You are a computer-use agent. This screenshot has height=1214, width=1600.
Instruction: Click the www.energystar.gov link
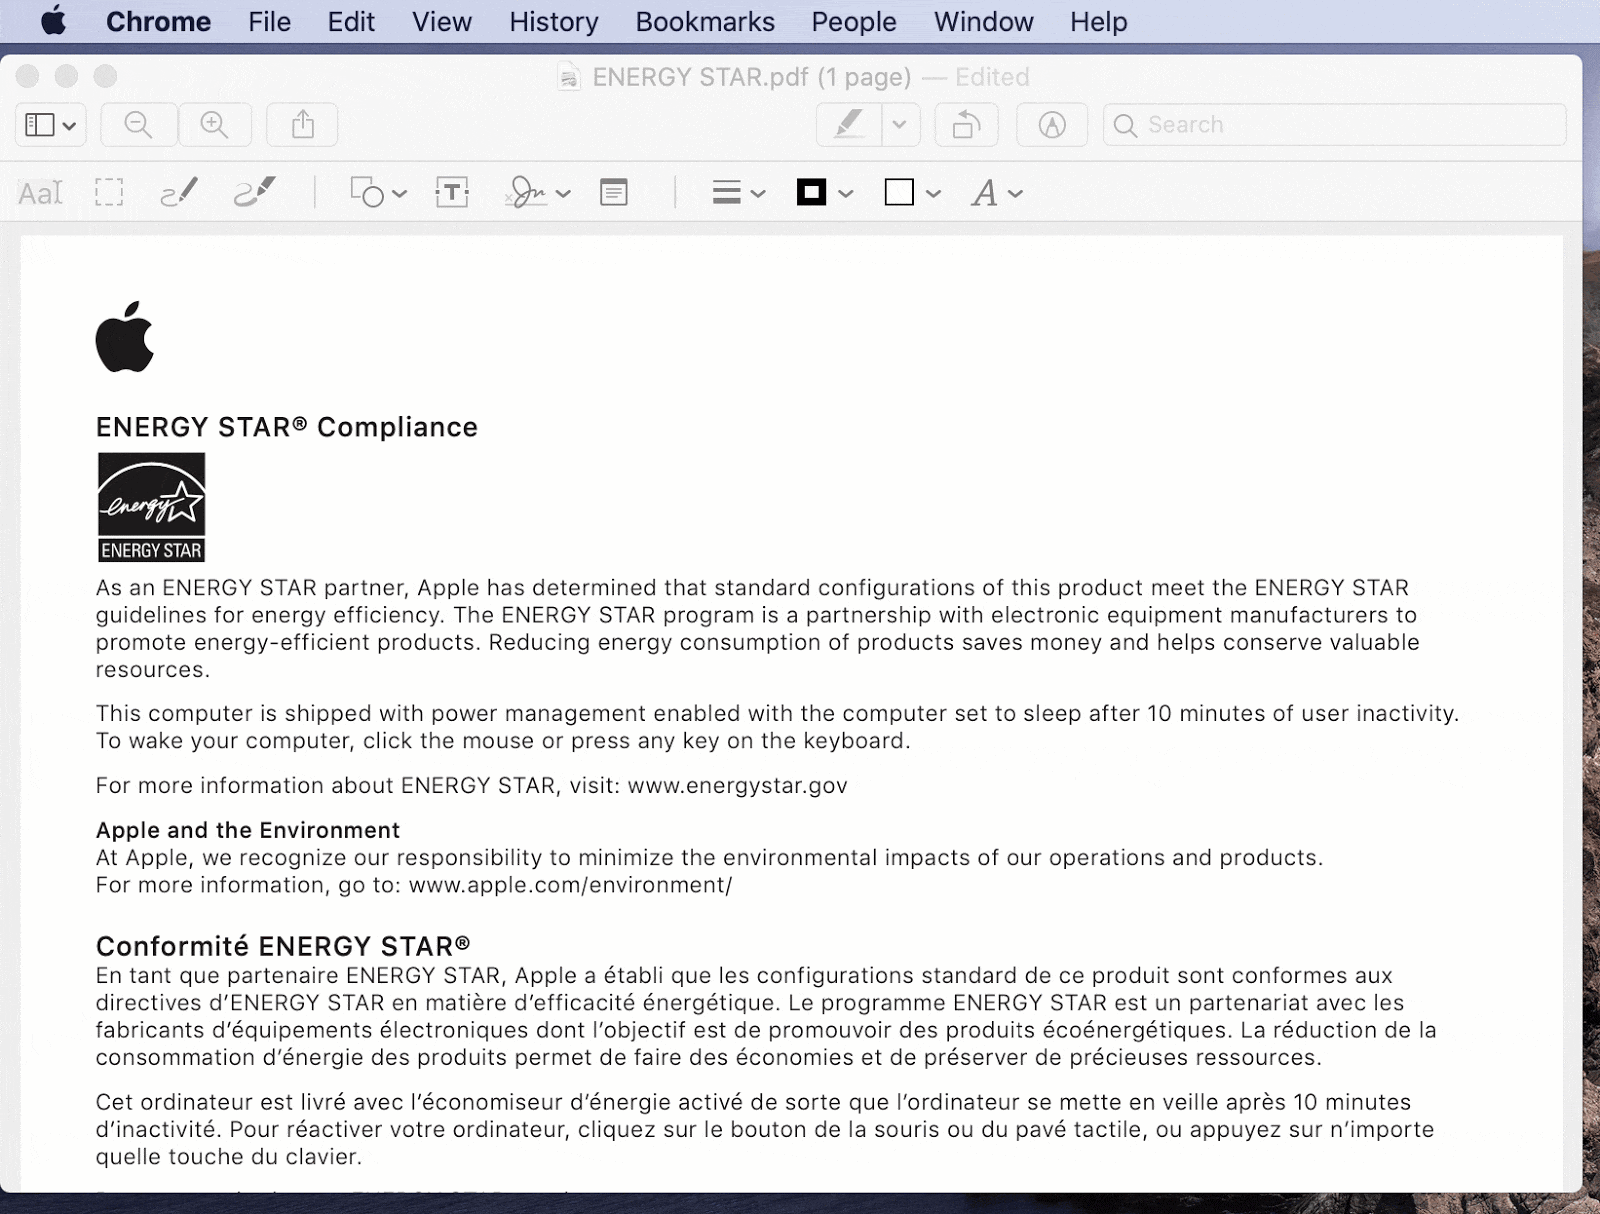coord(737,786)
